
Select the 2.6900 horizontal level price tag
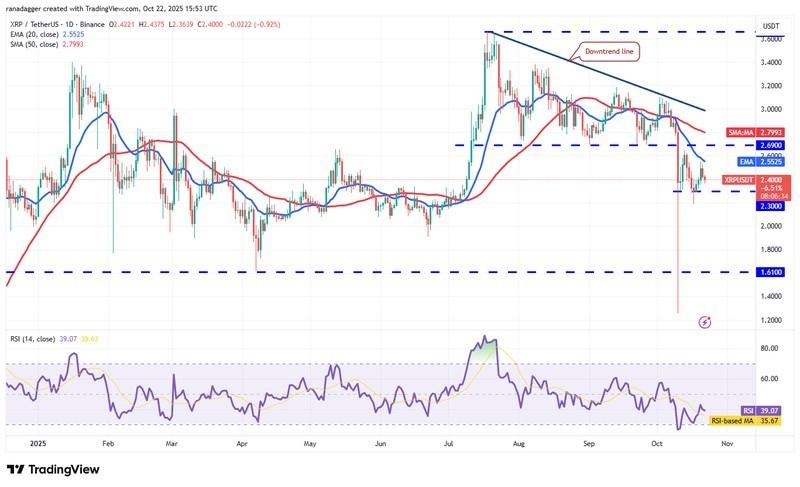tap(772, 145)
